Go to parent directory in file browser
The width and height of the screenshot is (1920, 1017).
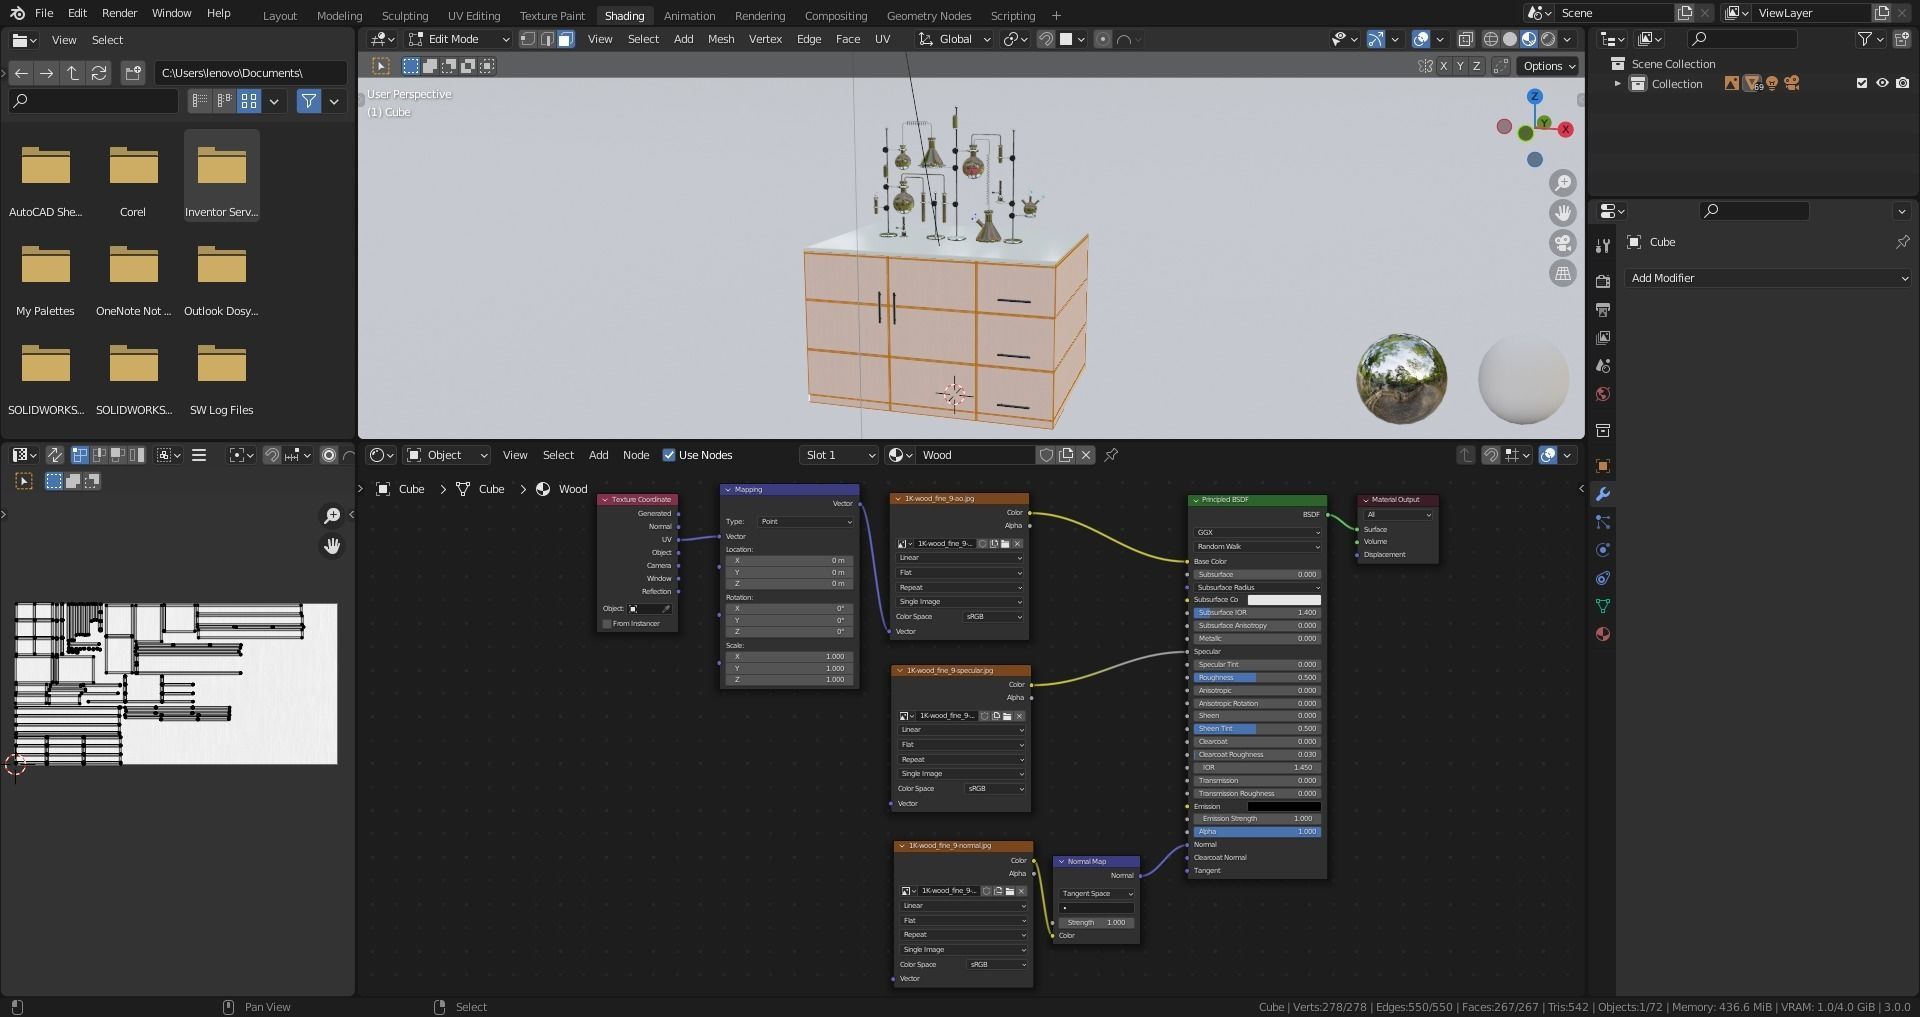[x=73, y=73]
